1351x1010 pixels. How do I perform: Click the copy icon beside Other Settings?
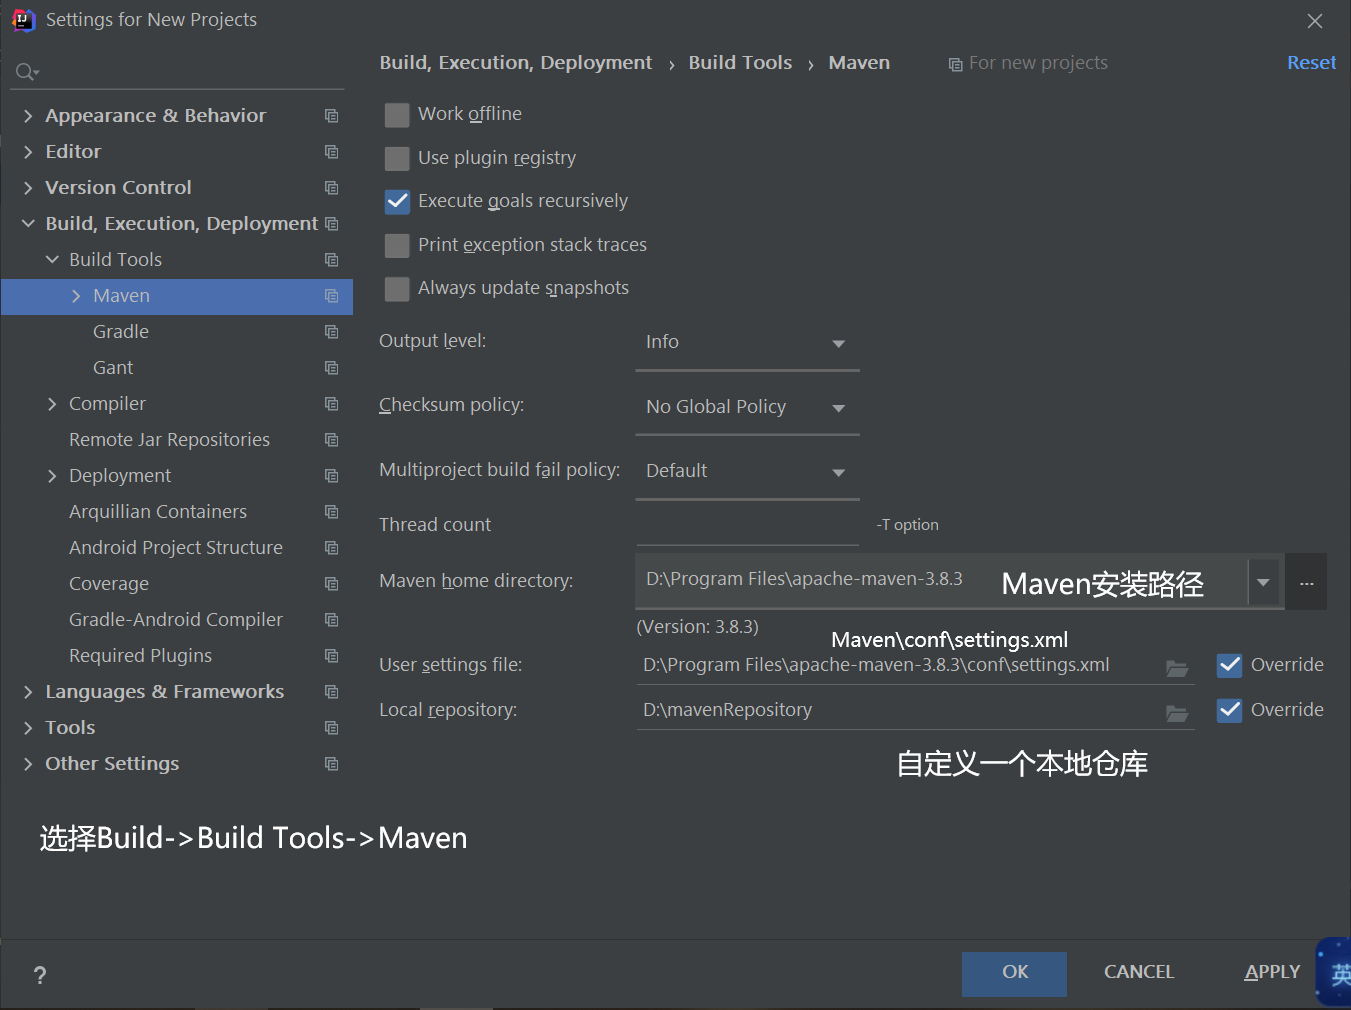pyautogui.click(x=331, y=764)
